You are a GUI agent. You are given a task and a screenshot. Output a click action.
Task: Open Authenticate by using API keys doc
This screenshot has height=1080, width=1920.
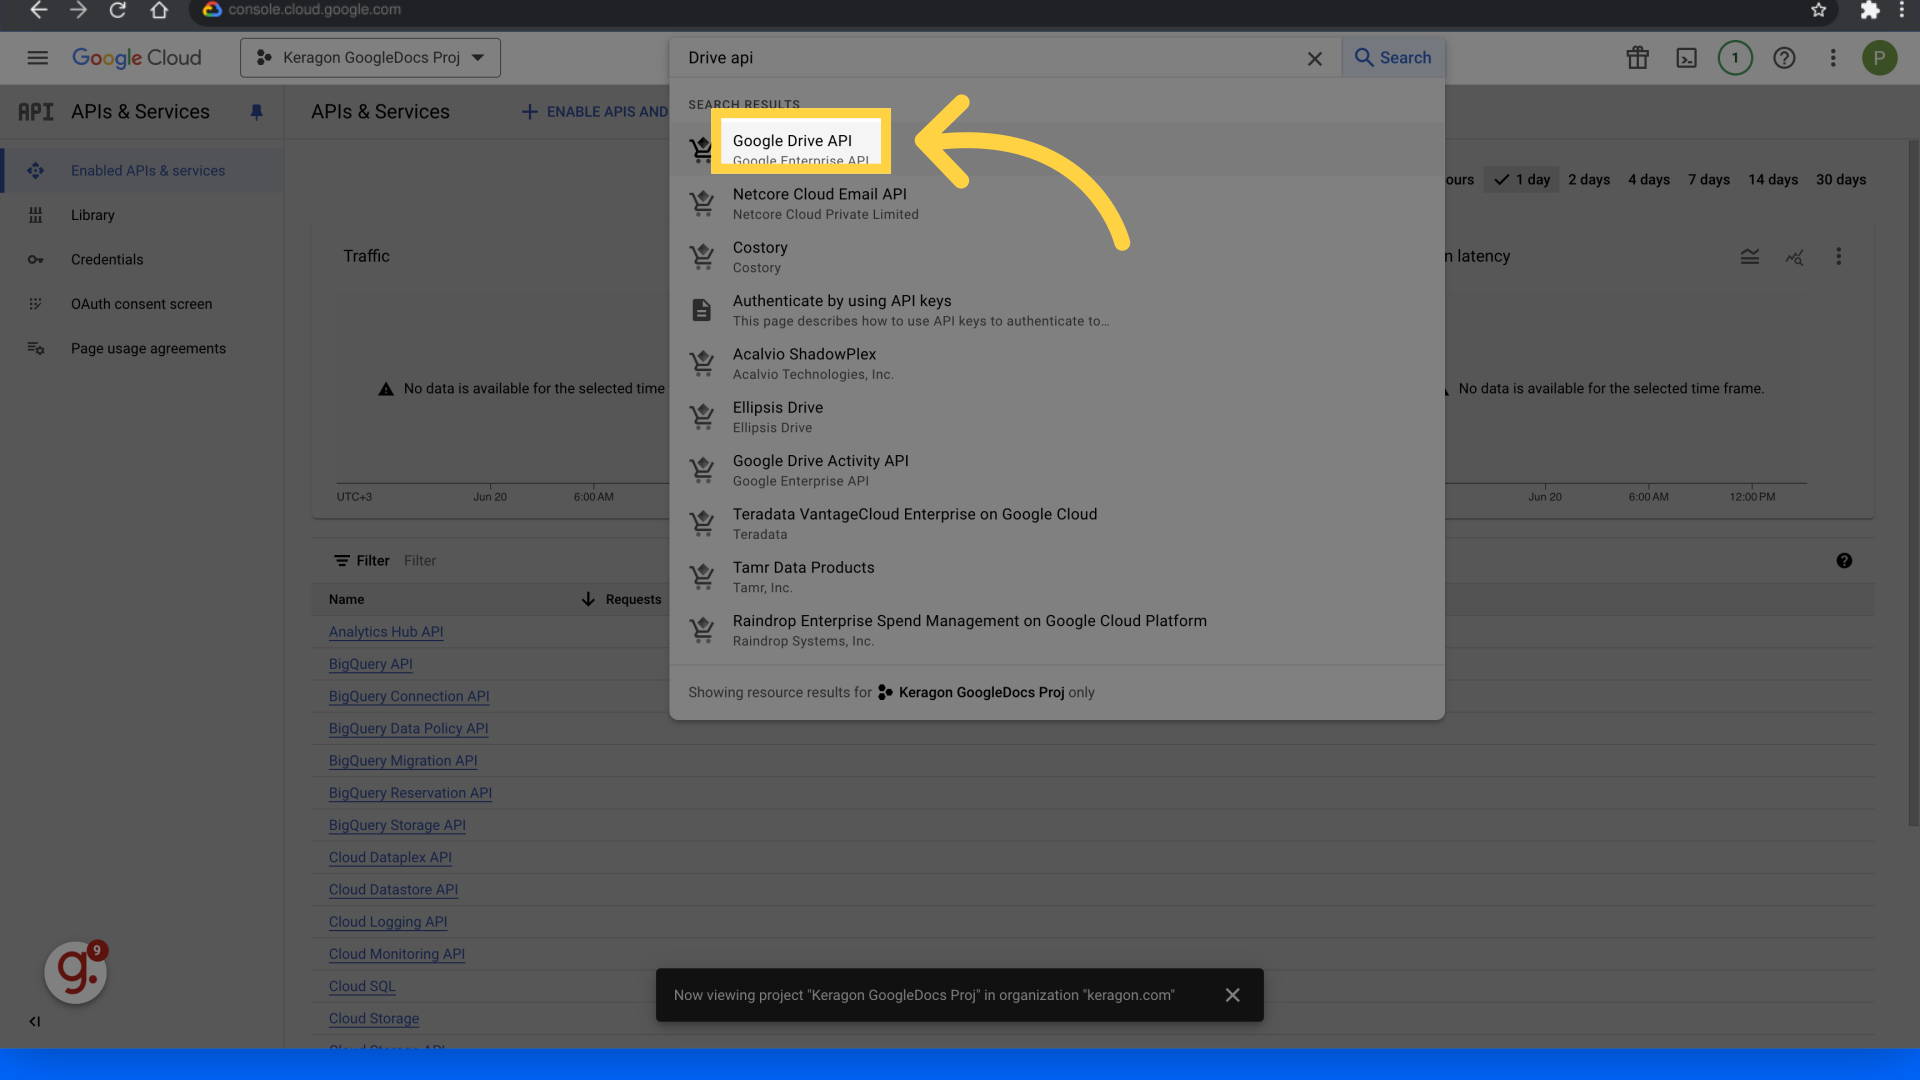click(x=1056, y=310)
